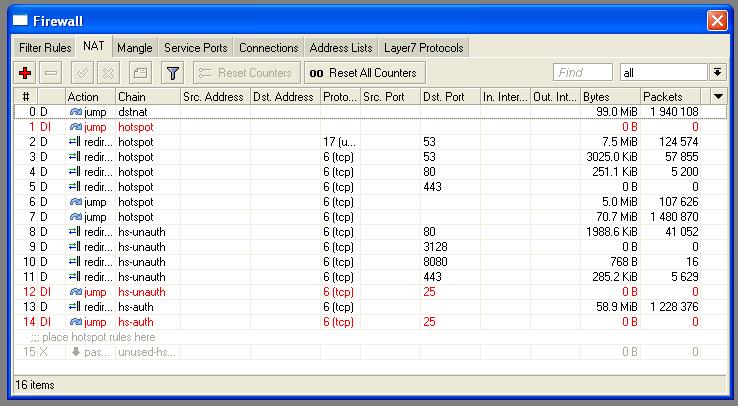The width and height of the screenshot is (738, 406).
Task: Click the Reset All Counters button
Action: (365, 73)
